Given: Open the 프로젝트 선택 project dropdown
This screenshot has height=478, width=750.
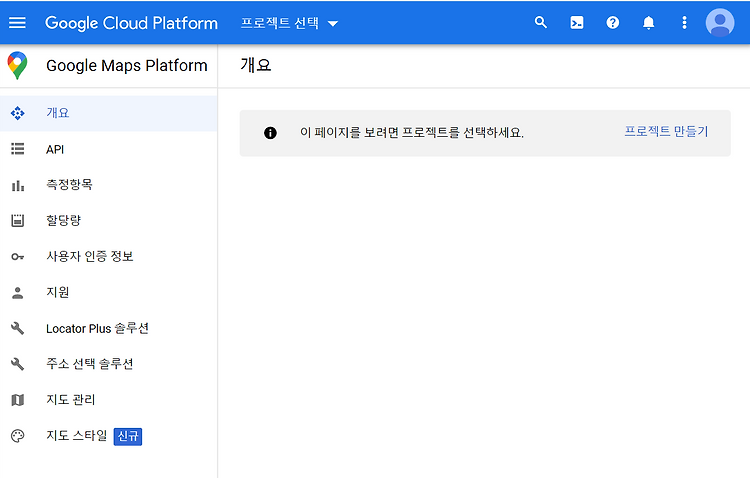Looking at the screenshot, I should coord(289,23).
